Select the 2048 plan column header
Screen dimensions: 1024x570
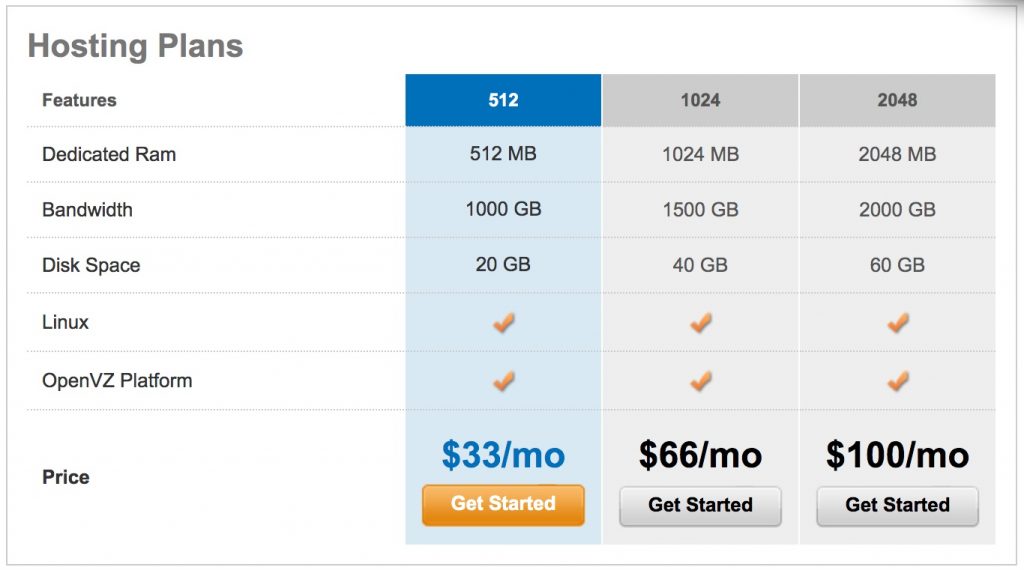pos(897,100)
